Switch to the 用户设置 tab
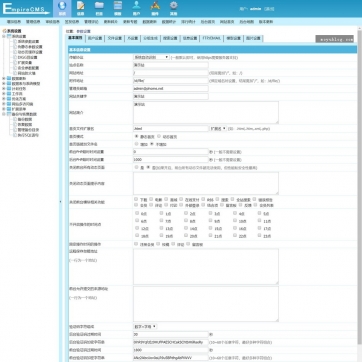This screenshot has height=362, width=362. coord(95,38)
